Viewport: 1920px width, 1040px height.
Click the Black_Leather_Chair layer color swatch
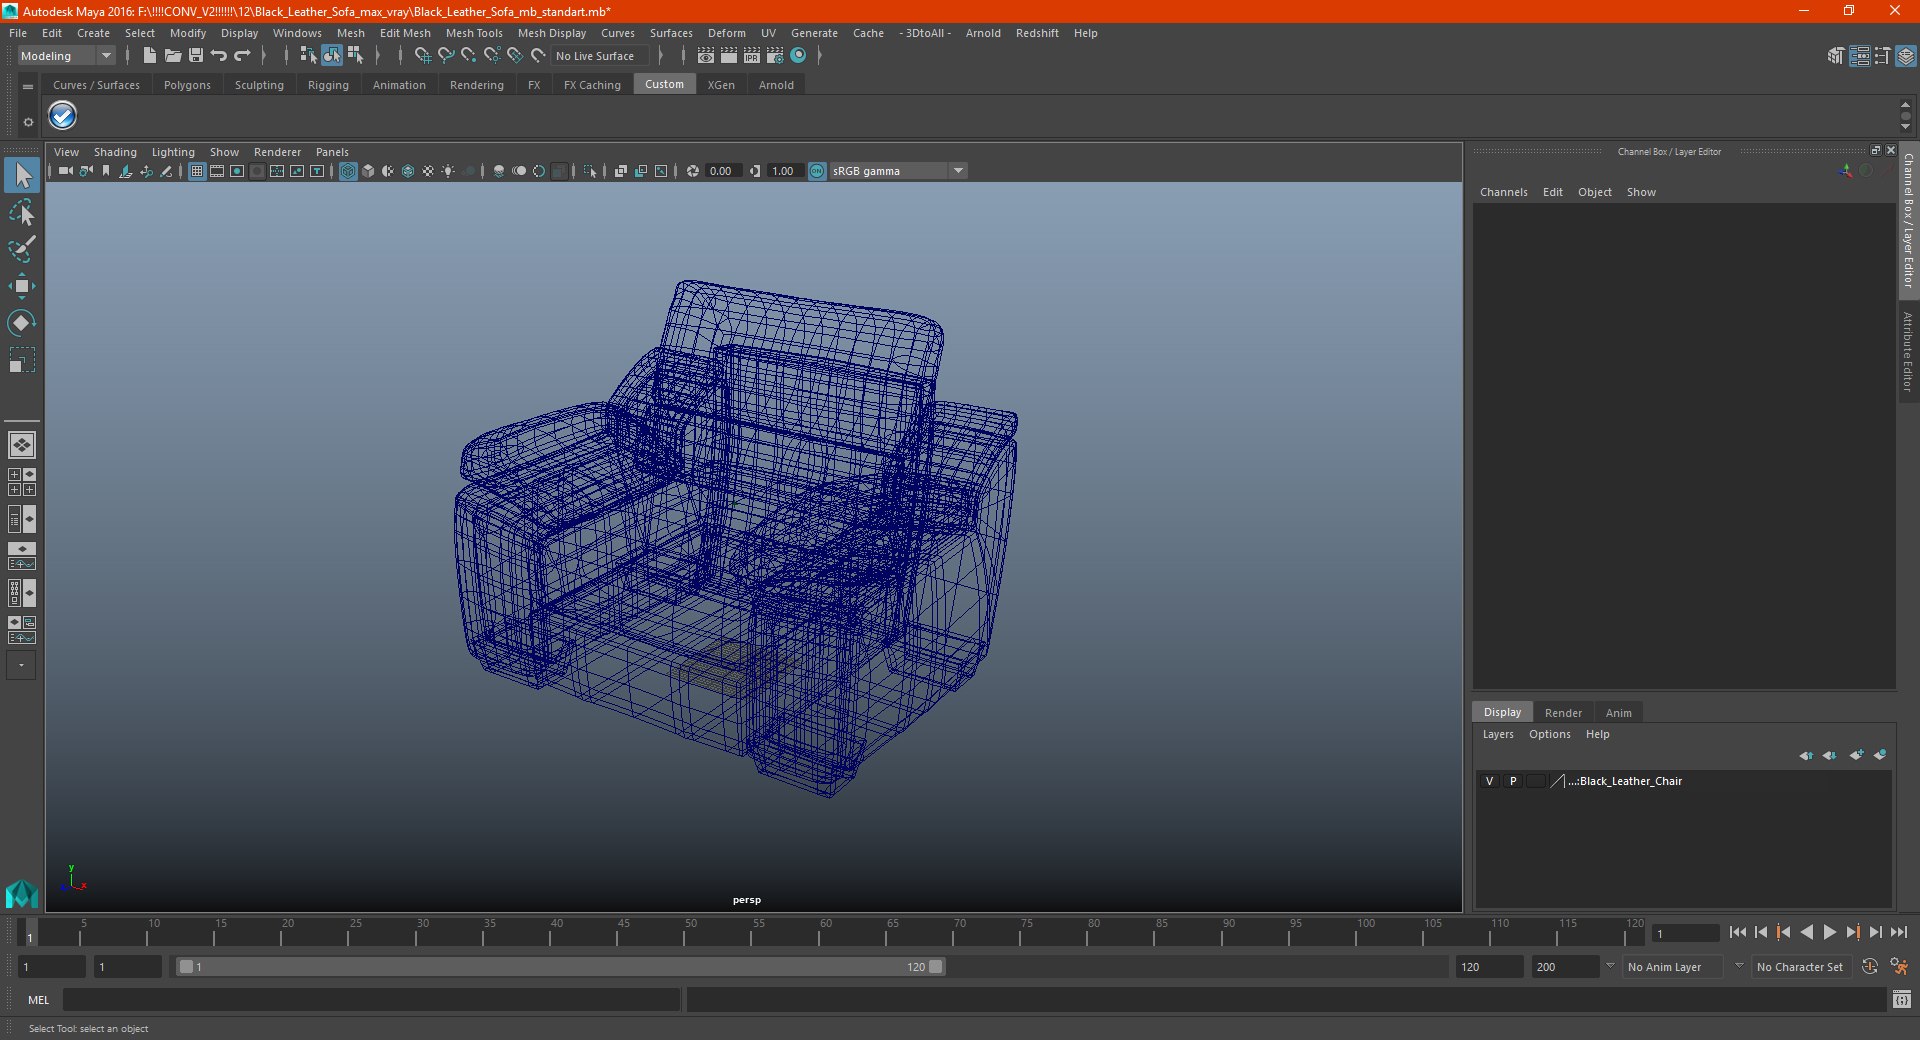[1557, 781]
